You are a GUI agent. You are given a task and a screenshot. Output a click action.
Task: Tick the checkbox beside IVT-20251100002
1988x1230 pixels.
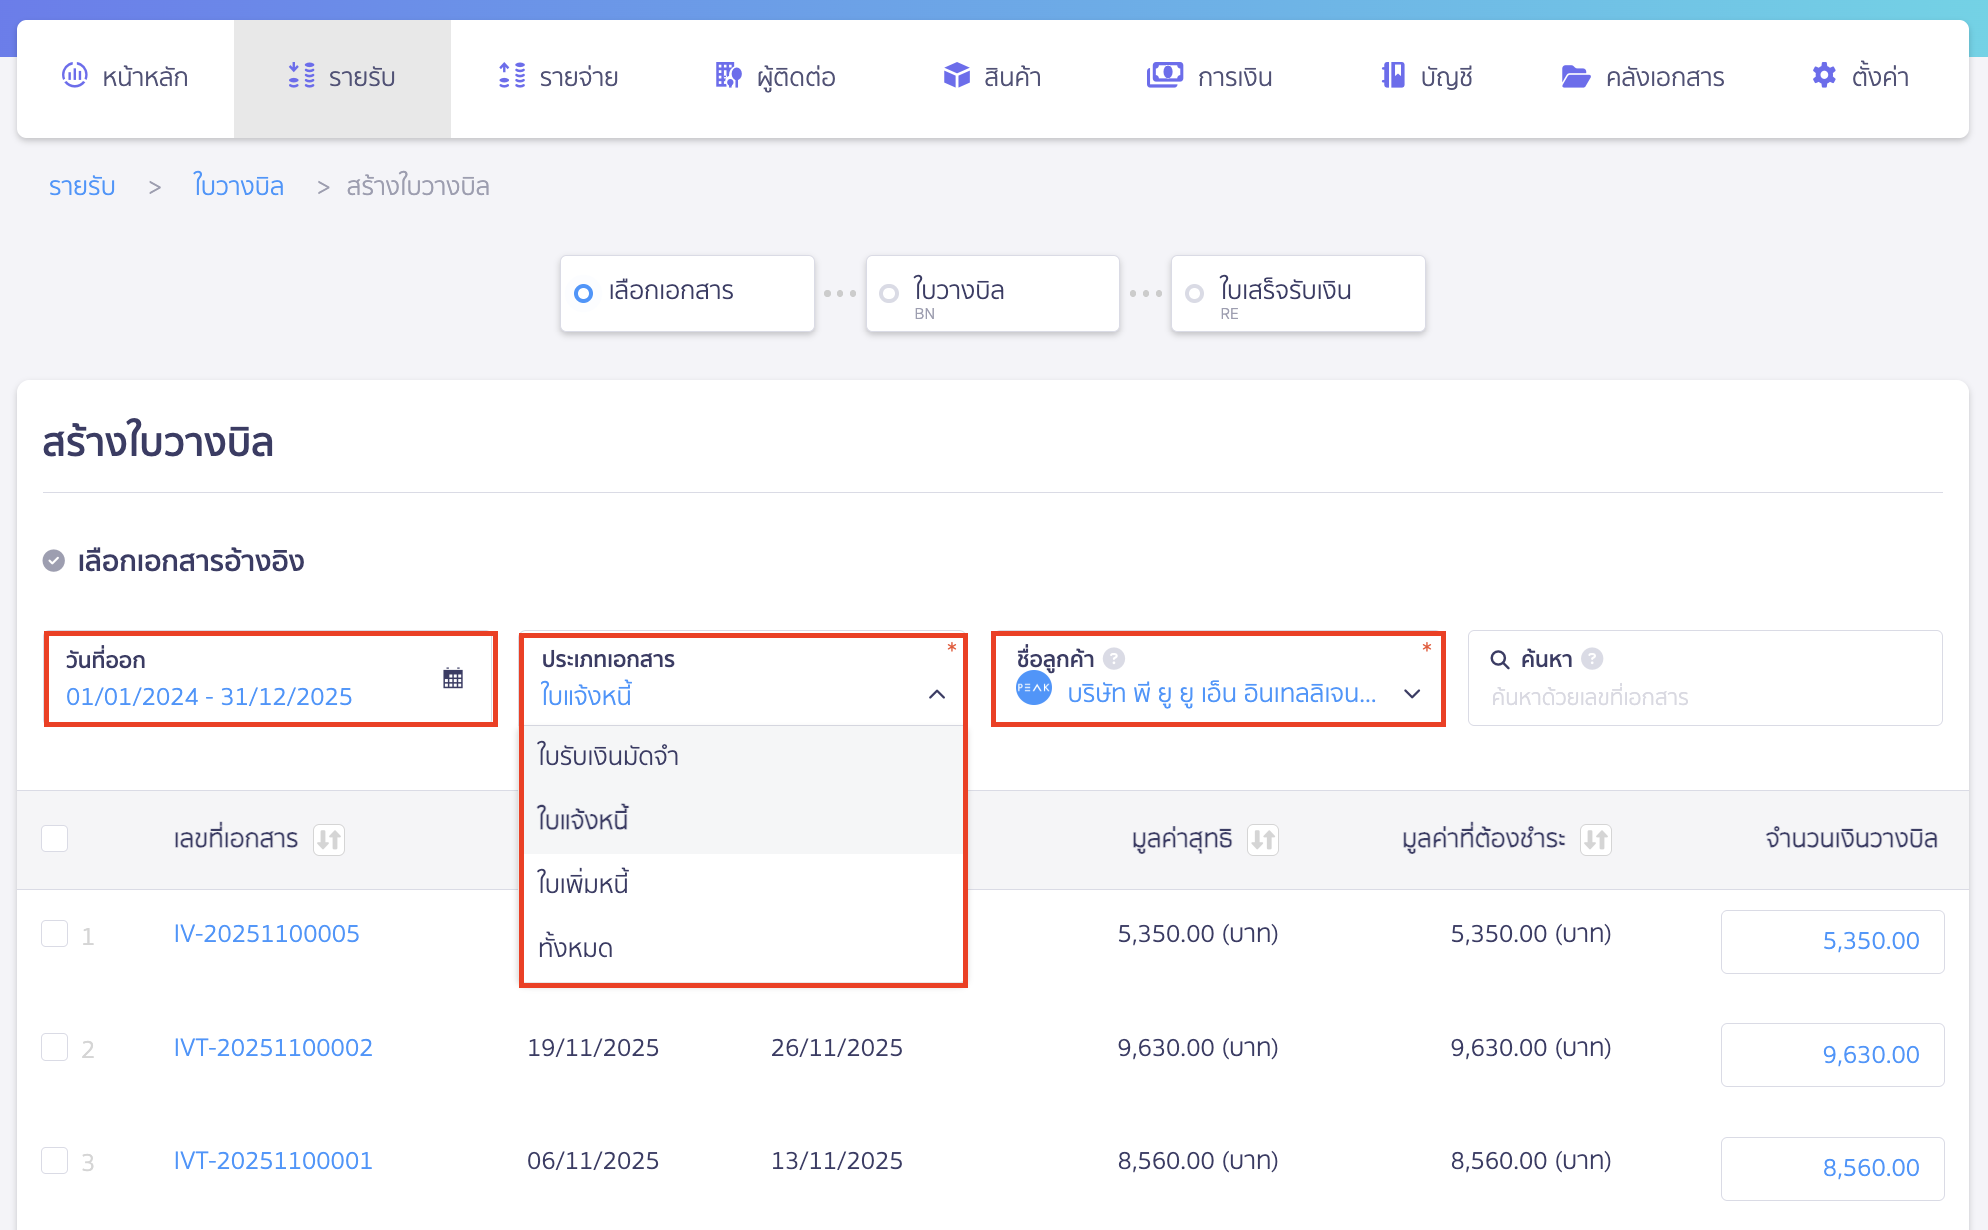click(55, 1048)
